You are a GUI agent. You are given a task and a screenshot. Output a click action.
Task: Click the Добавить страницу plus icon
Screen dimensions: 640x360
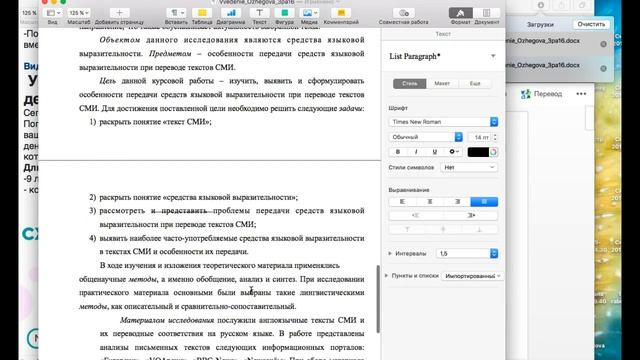pos(119,13)
